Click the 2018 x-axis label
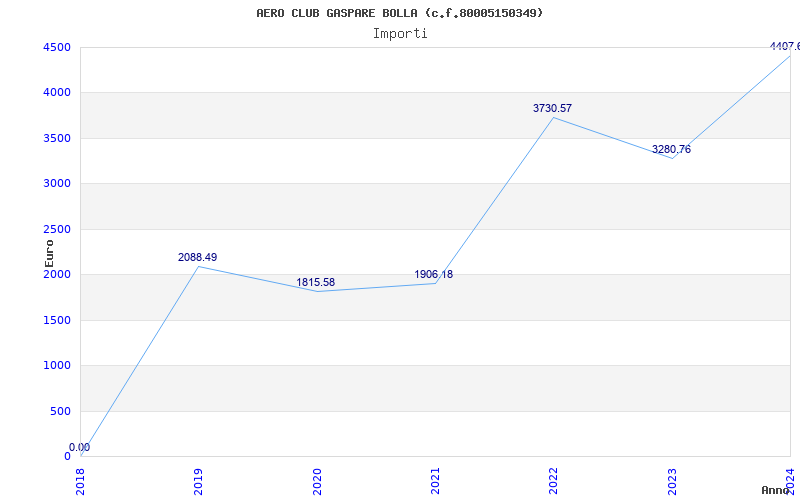Viewport: 800px width, 500px height. click(x=80, y=481)
